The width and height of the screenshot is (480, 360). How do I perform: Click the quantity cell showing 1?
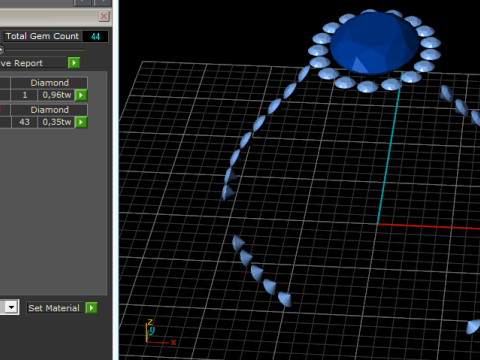point(24,95)
